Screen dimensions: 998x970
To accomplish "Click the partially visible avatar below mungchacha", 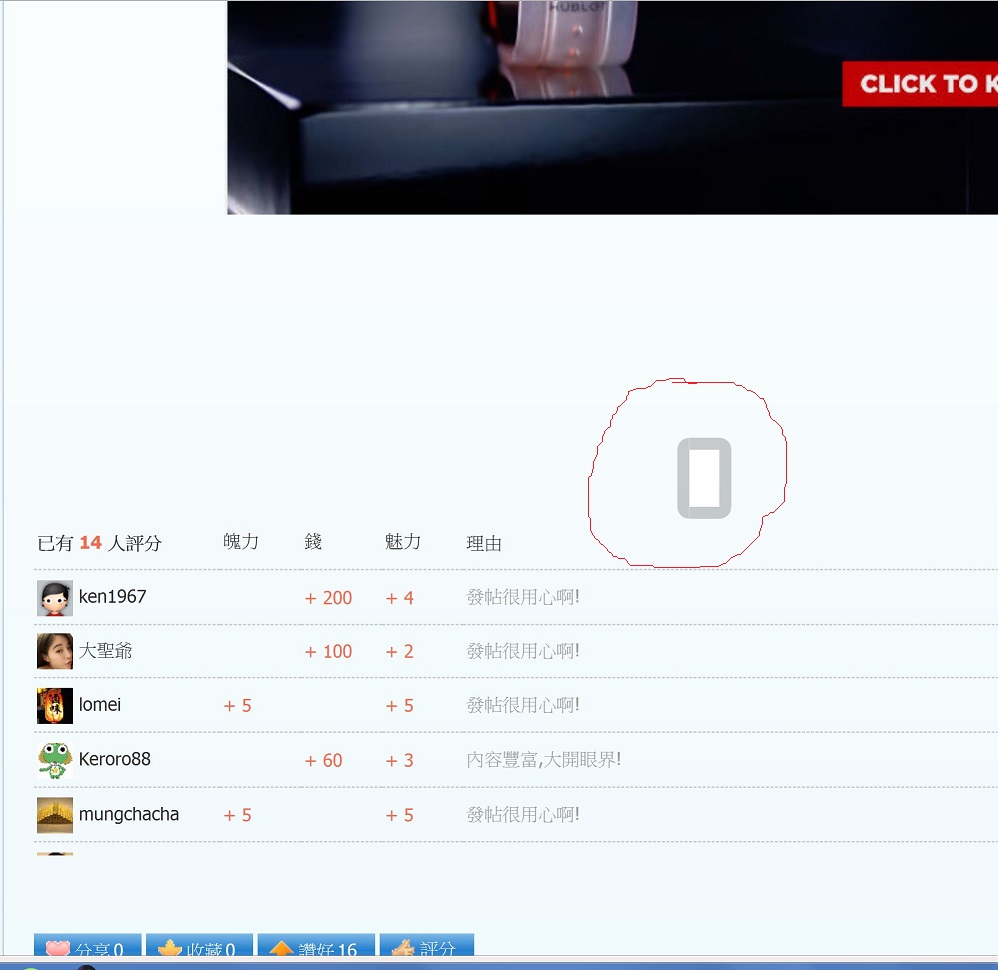I will click(x=55, y=854).
